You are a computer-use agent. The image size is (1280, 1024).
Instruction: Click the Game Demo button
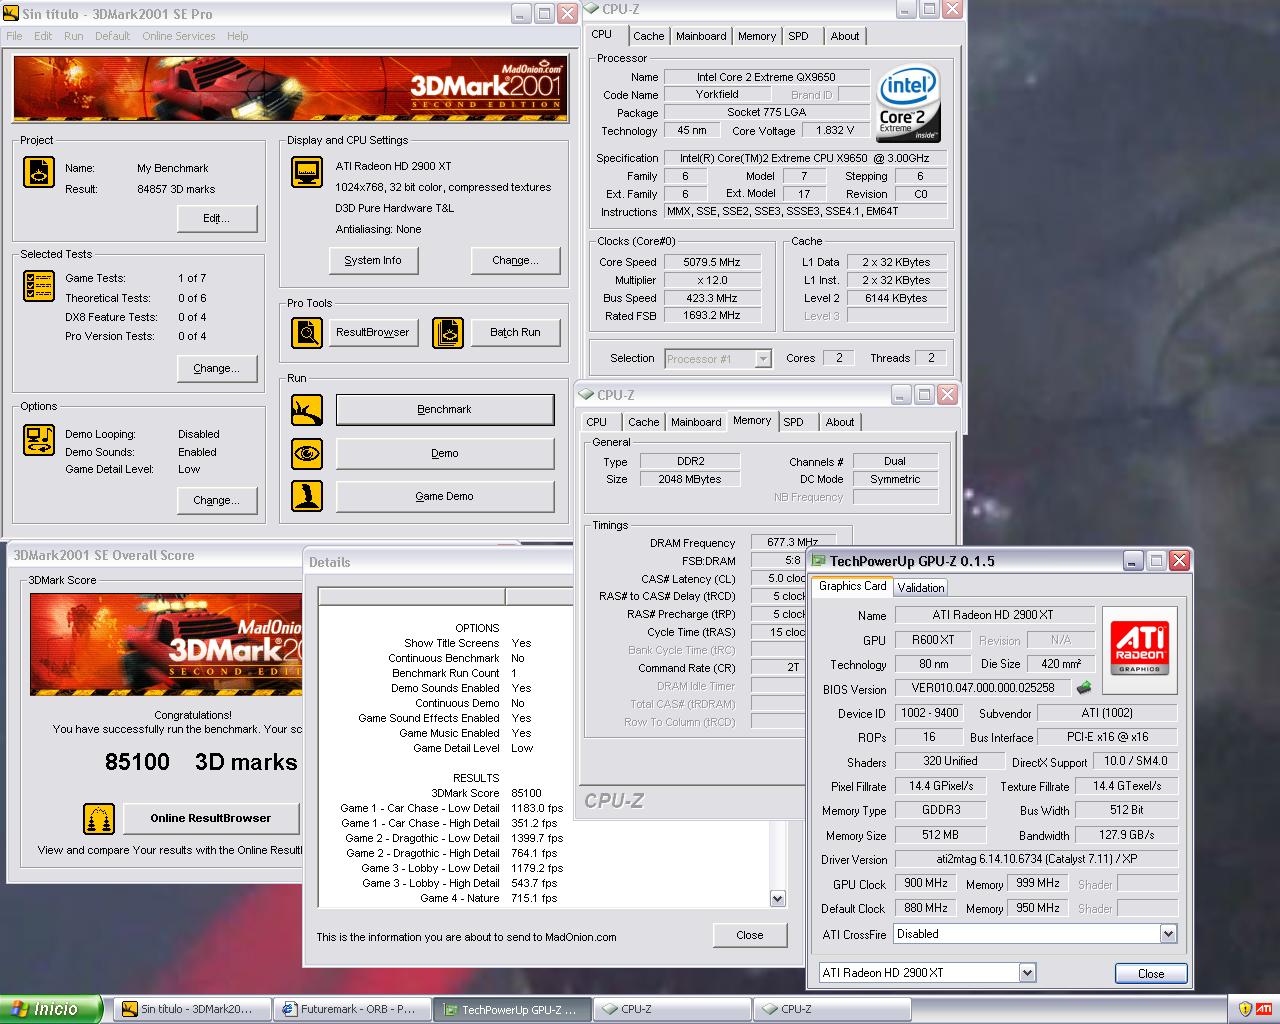[x=445, y=496]
